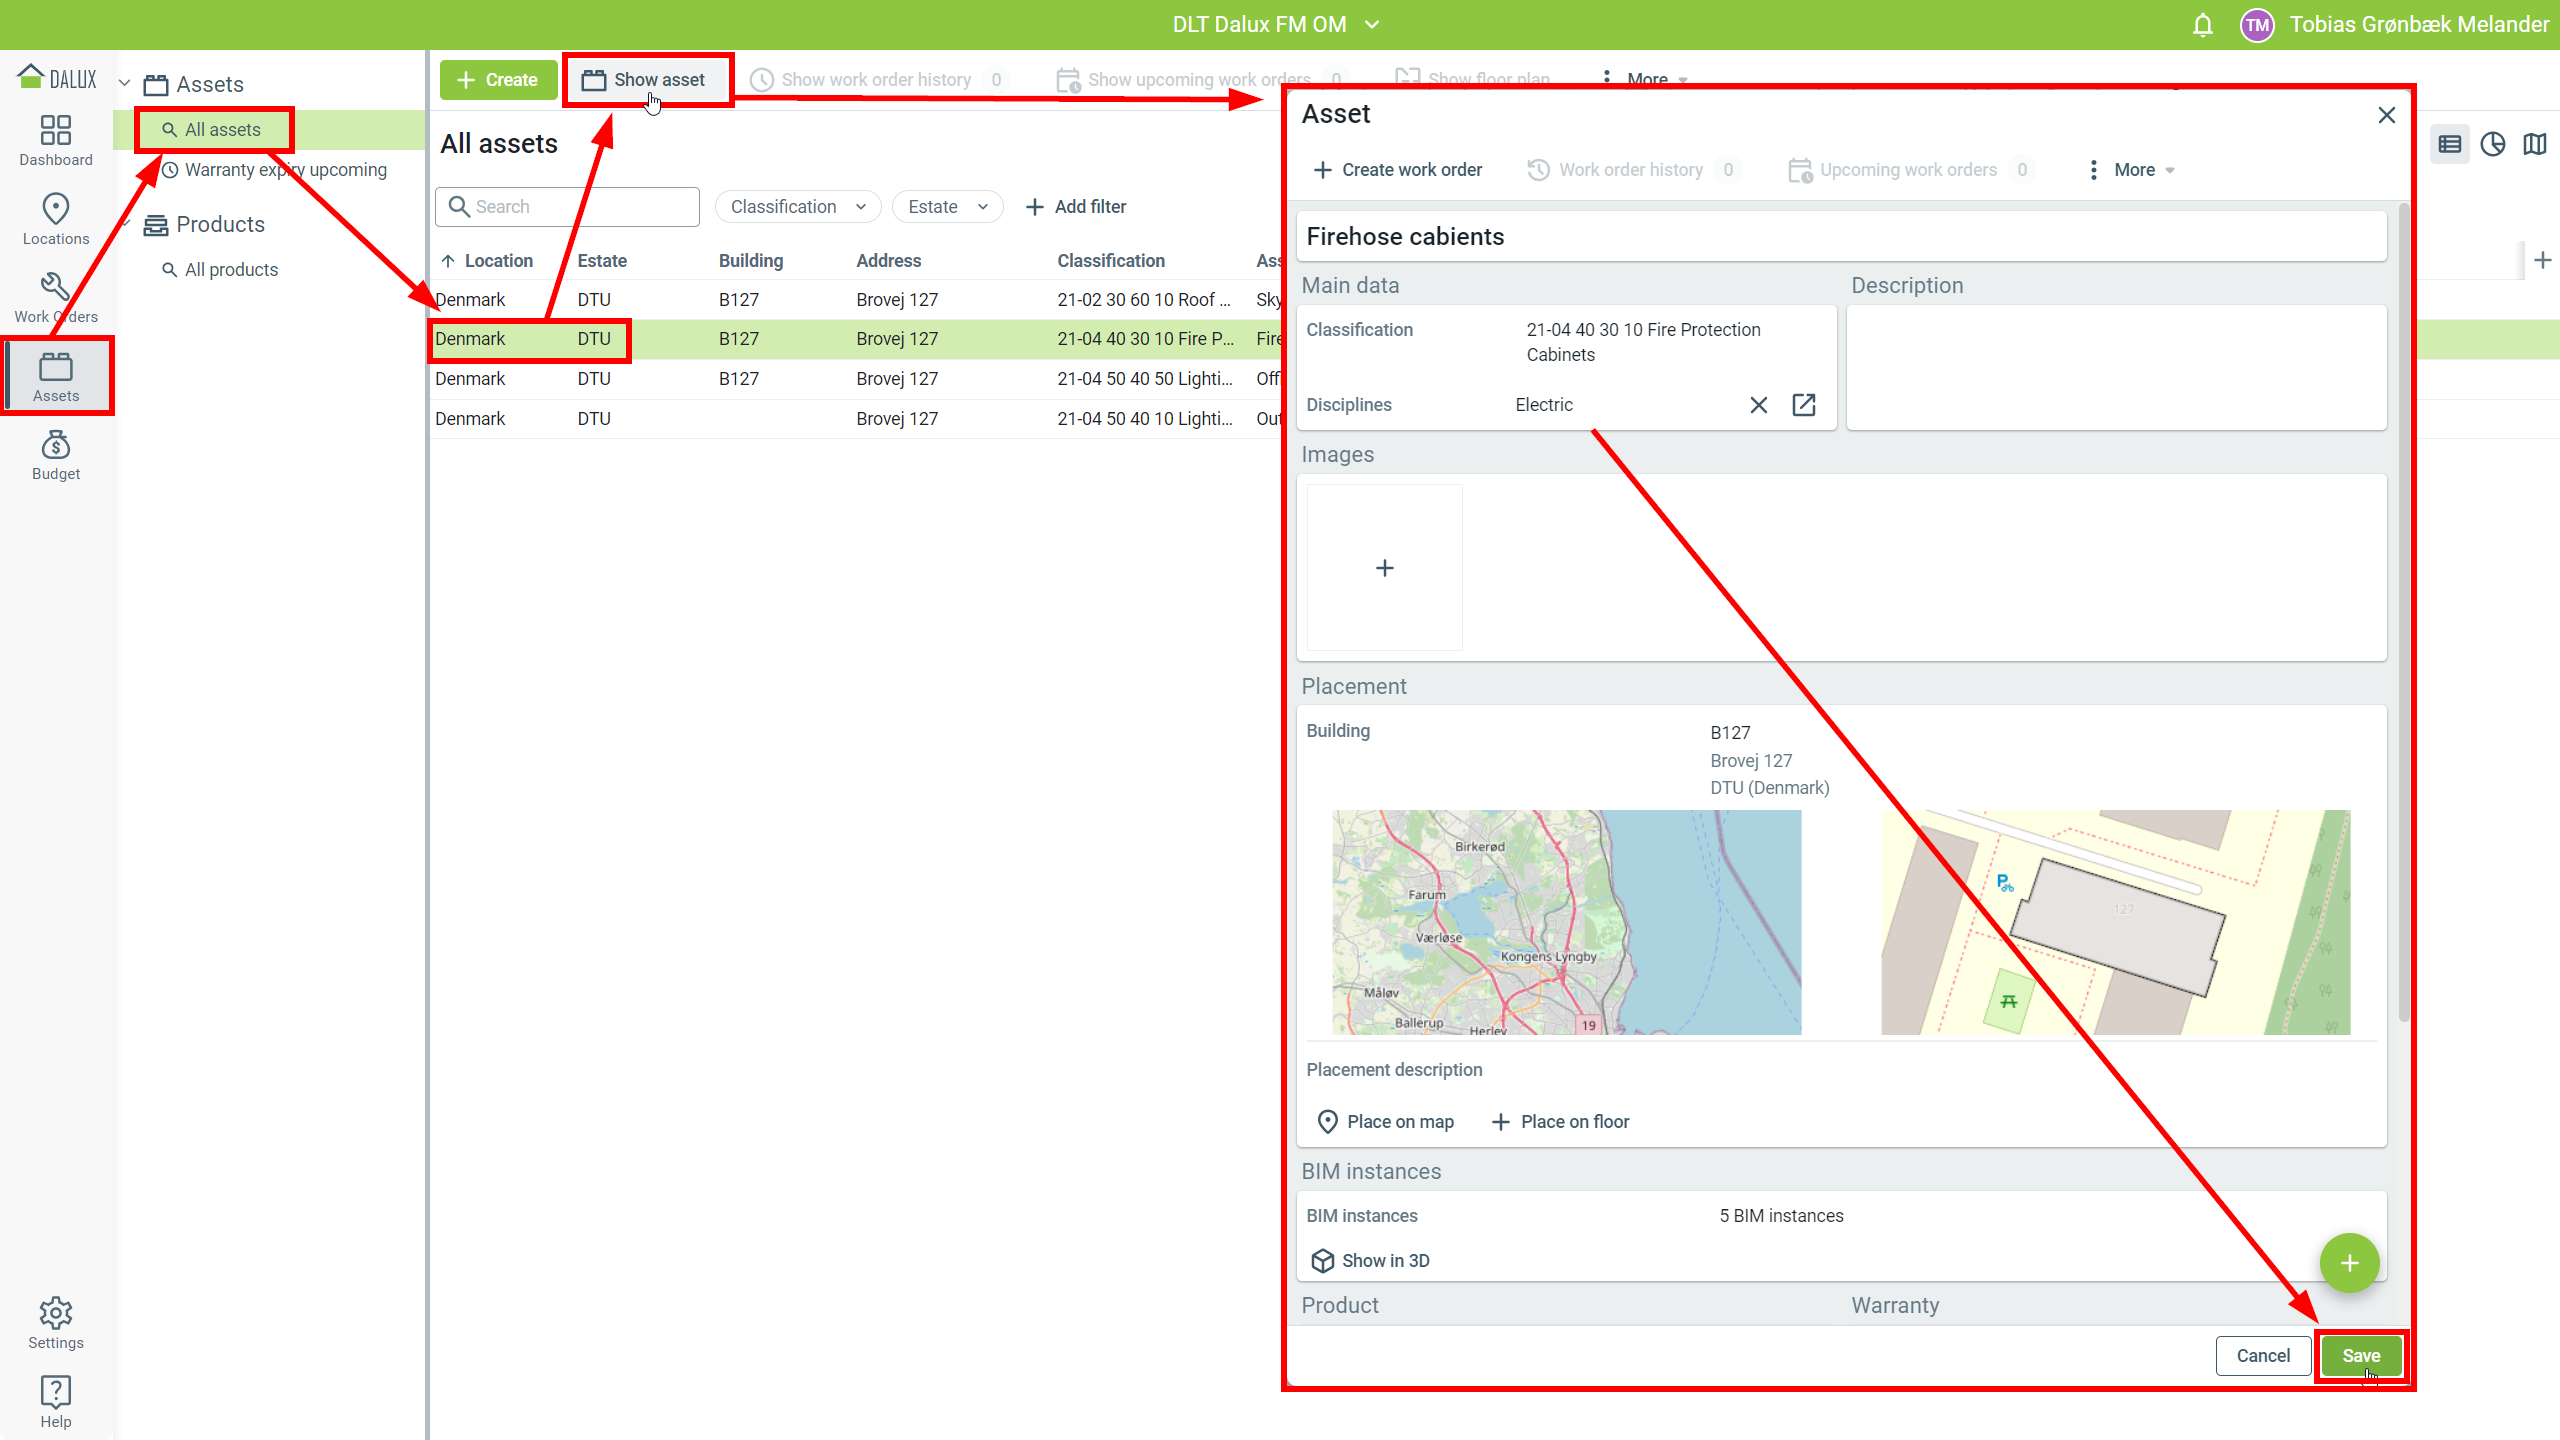Switch to list view toggle
Viewport: 2560px width, 1440px height.
pos(2449,144)
